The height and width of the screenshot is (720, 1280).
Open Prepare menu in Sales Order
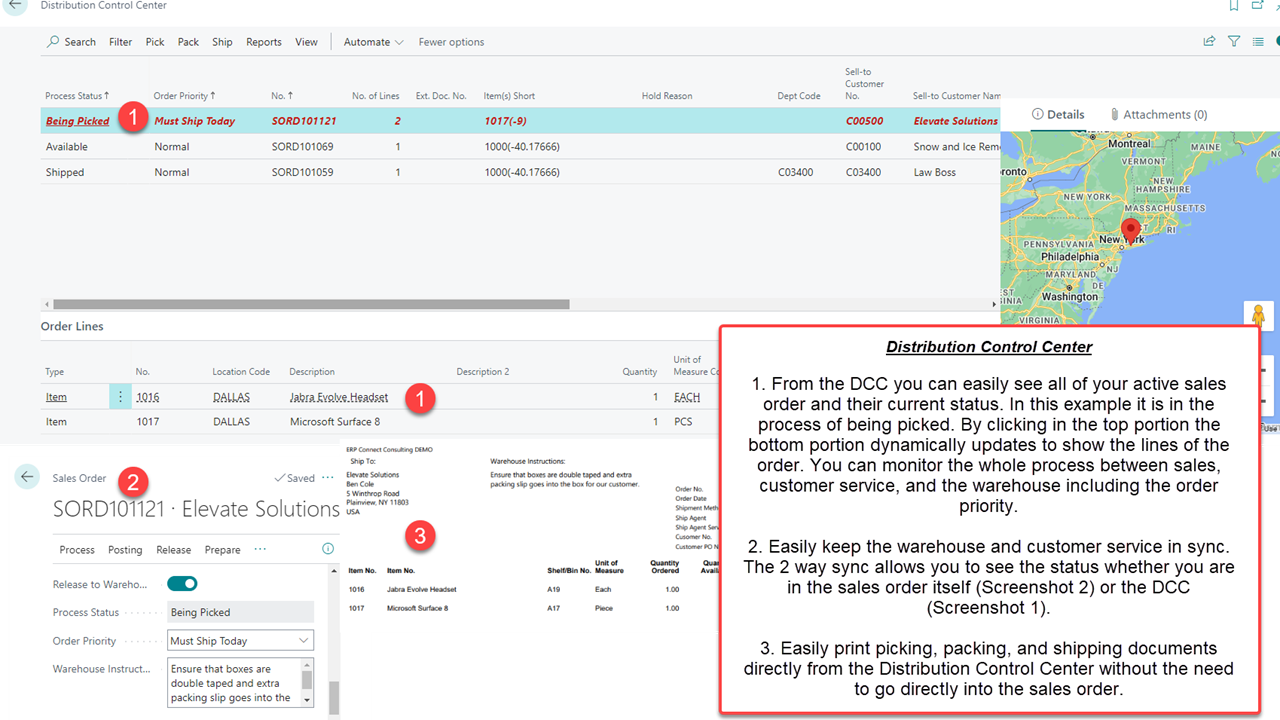(x=222, y=550)
